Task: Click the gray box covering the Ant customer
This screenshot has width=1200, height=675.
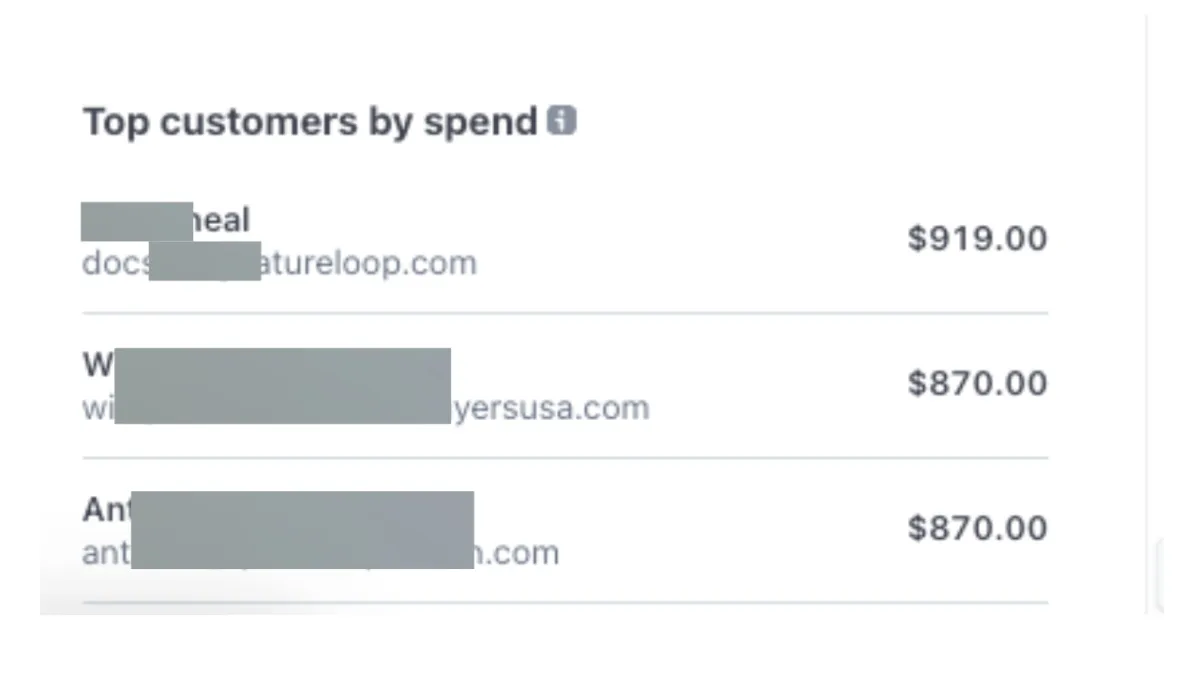Action: pyautogui.click(x=302, y=530)
